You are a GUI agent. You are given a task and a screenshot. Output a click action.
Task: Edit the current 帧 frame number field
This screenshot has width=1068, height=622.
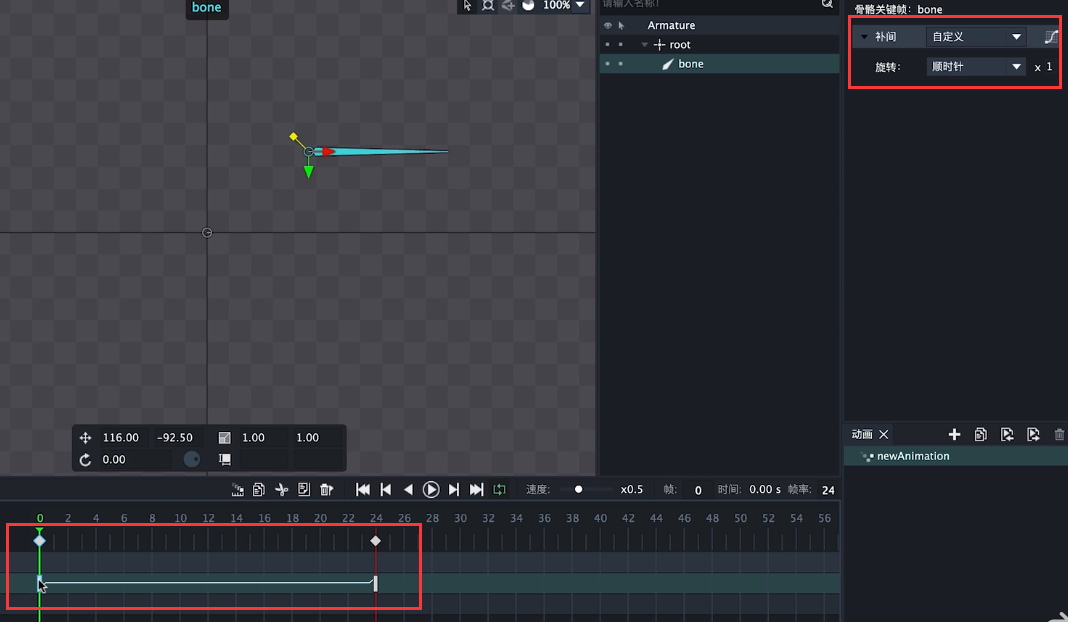pyautogui.click(x=697, y=490)
